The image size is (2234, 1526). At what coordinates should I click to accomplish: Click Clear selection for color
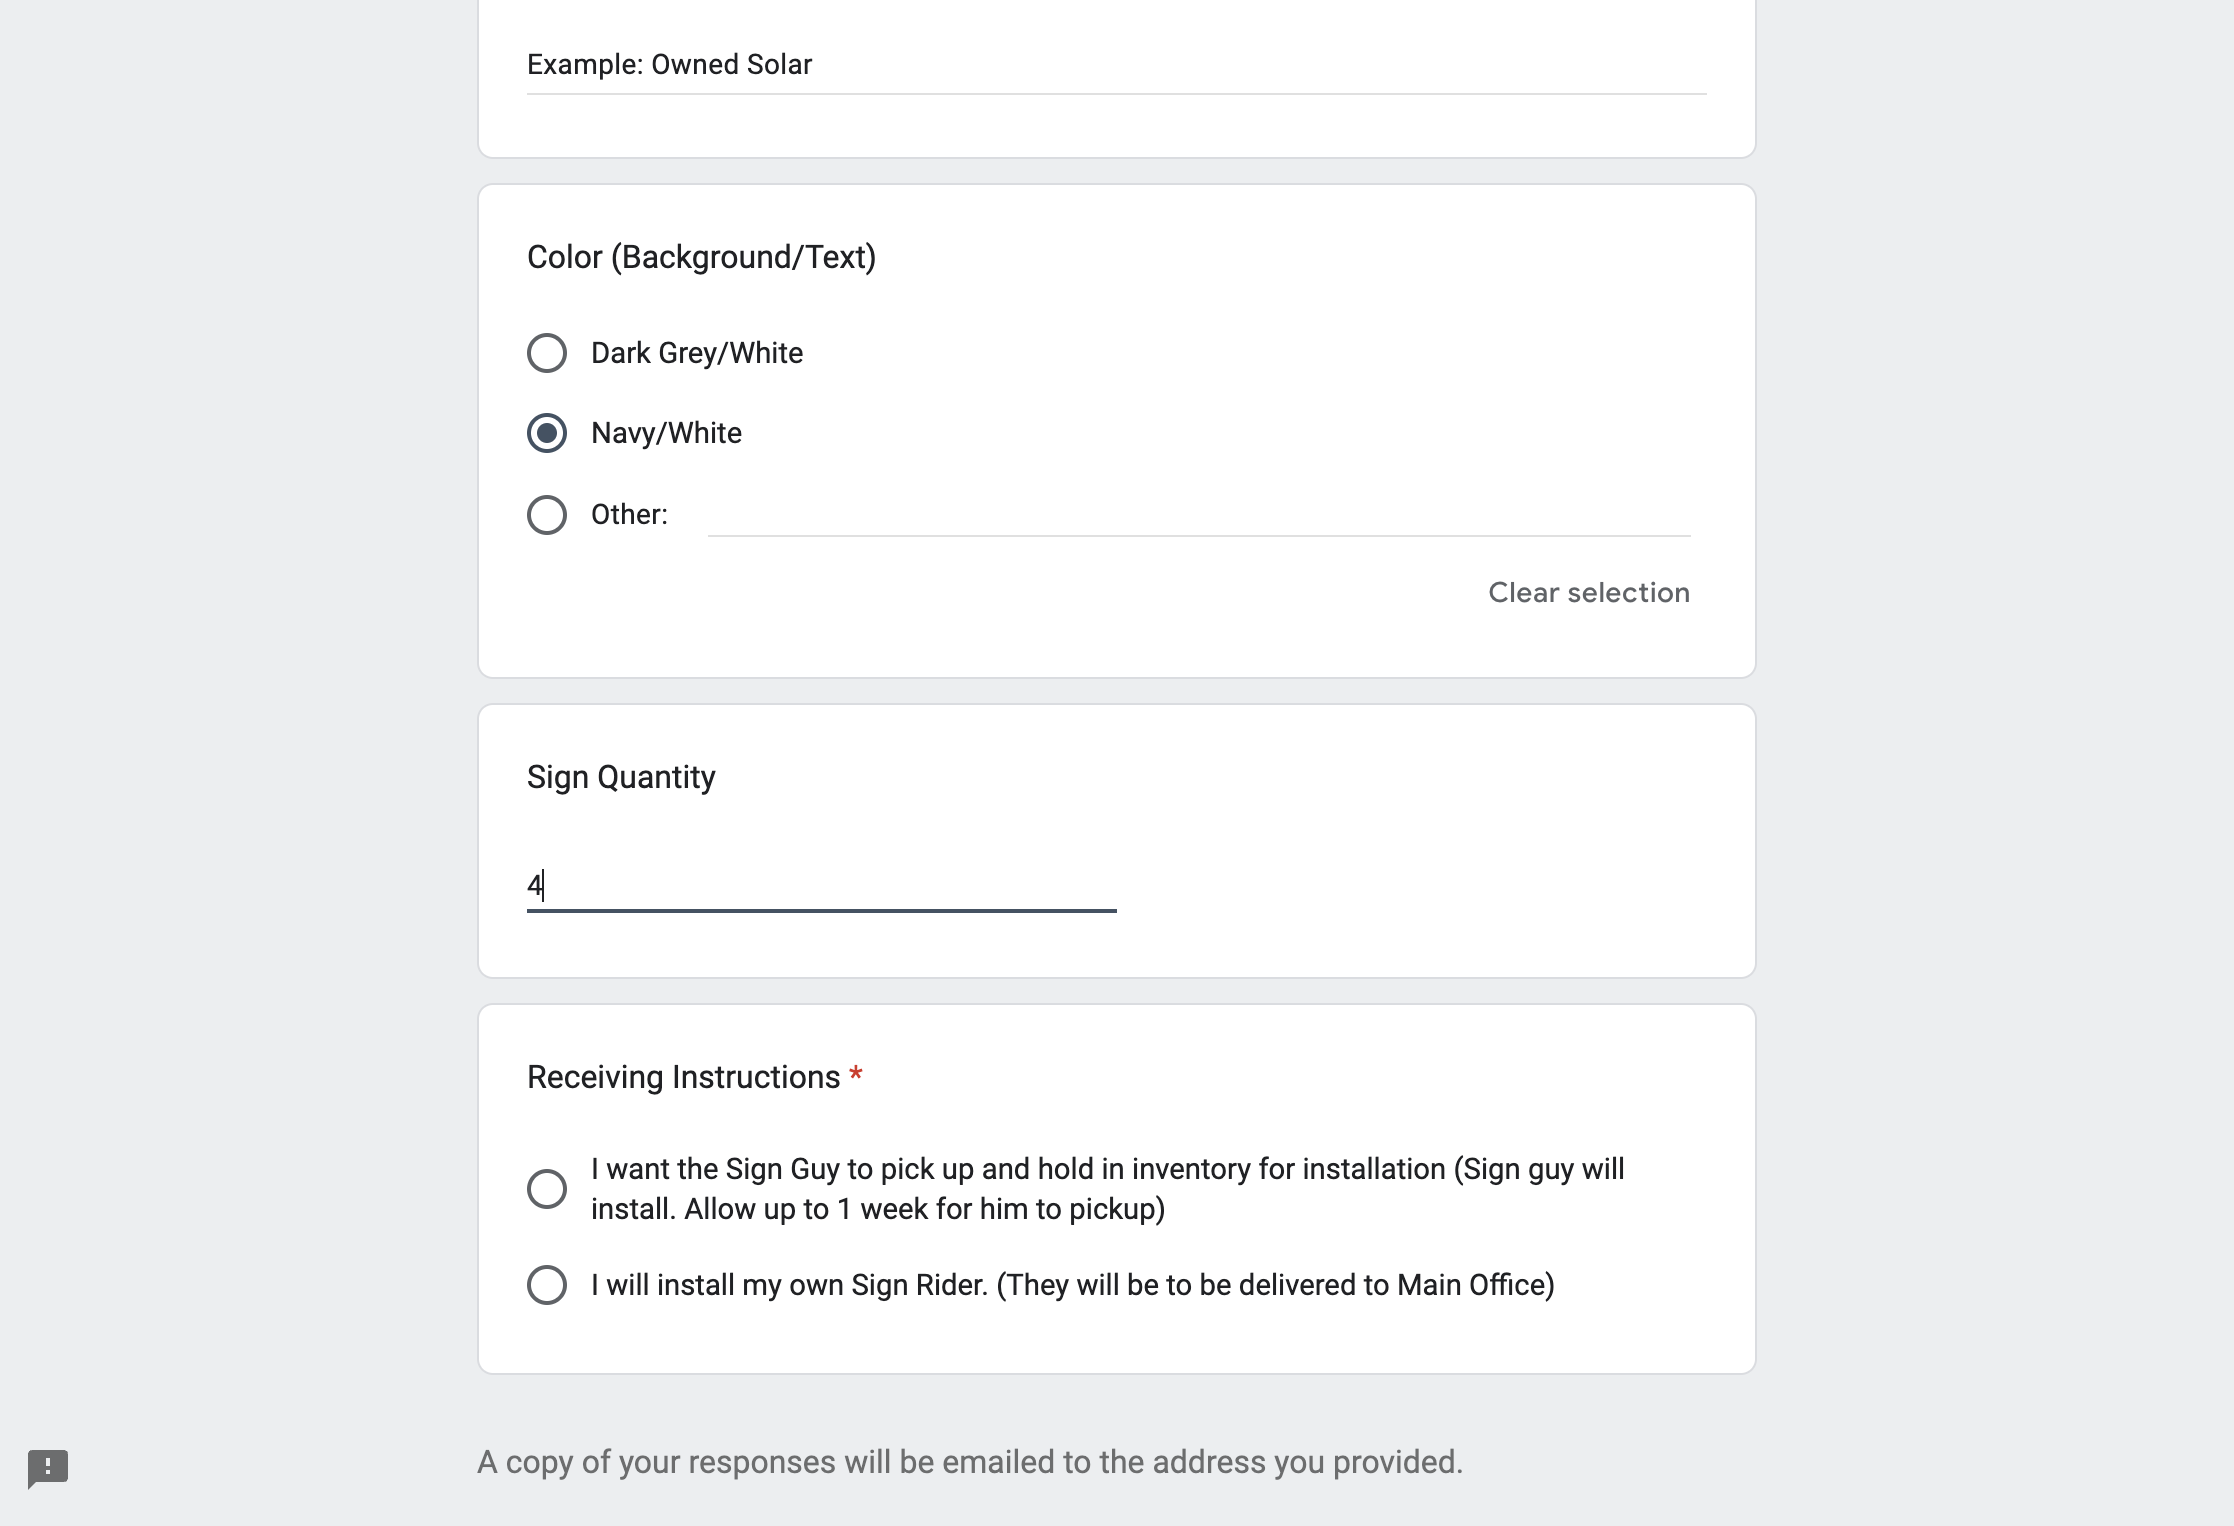(1589, 593)
